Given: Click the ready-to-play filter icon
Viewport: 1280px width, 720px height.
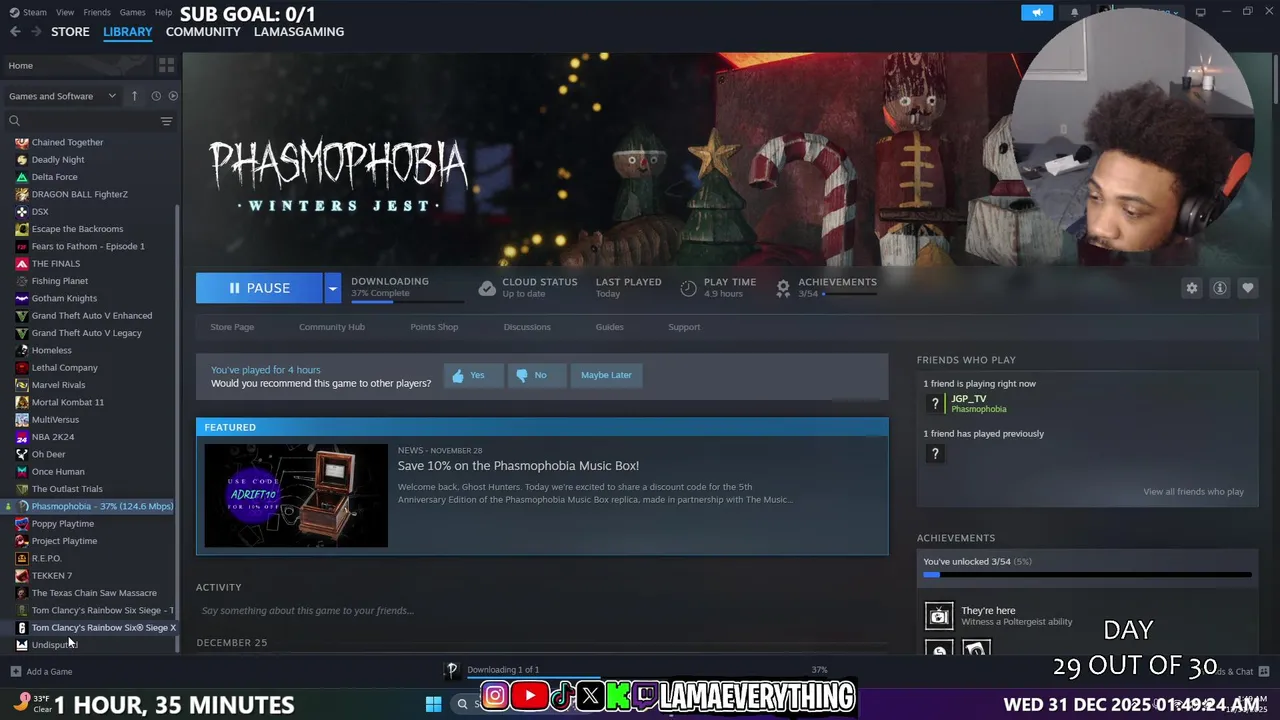Looking at the screenshot, I should [x=173, y=96].
